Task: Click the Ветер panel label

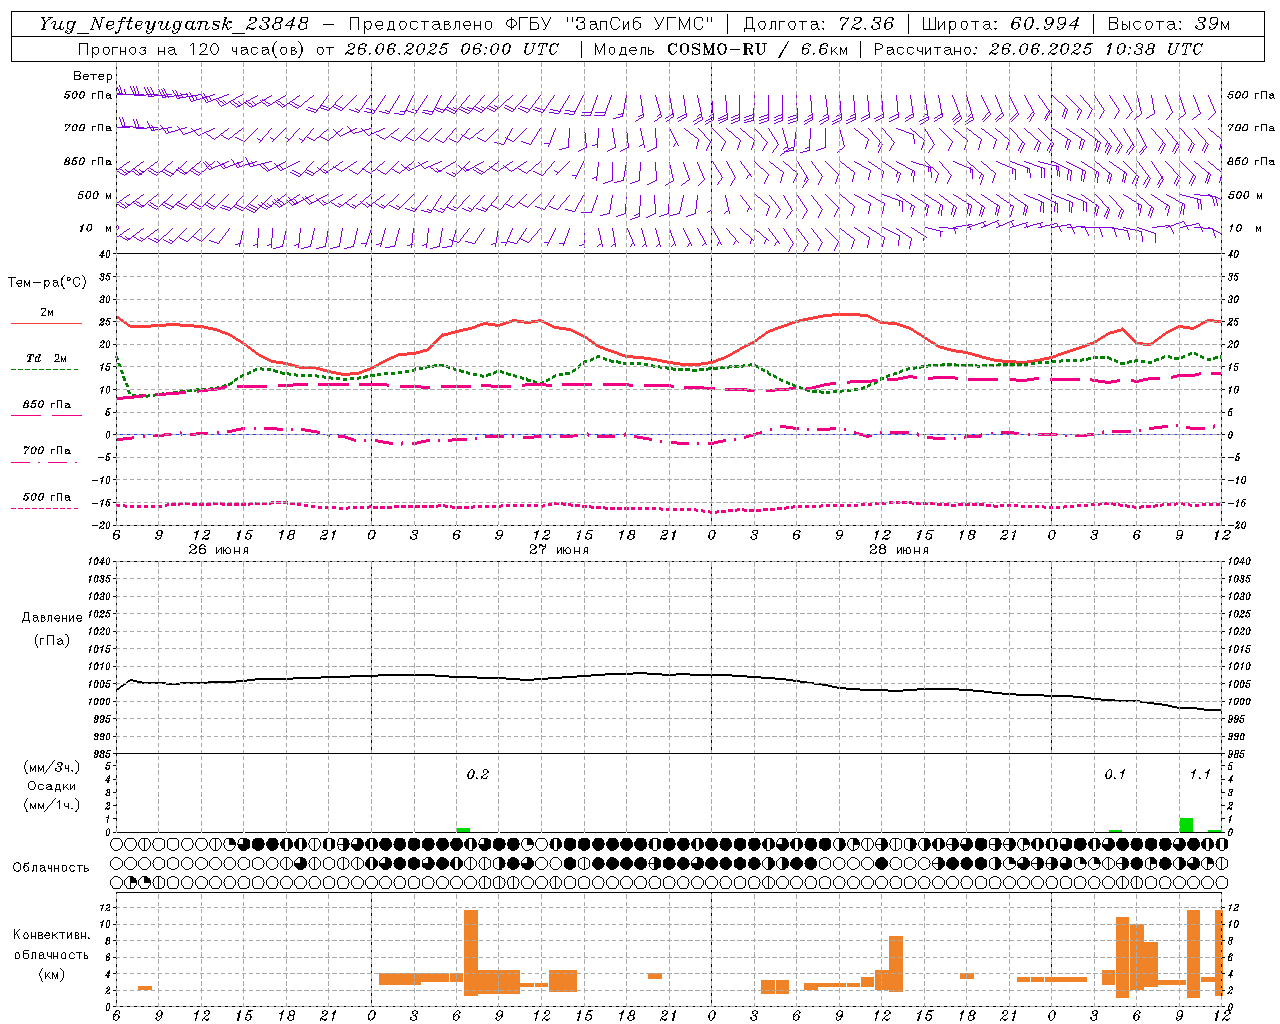Action: click(x=92, y=76)
